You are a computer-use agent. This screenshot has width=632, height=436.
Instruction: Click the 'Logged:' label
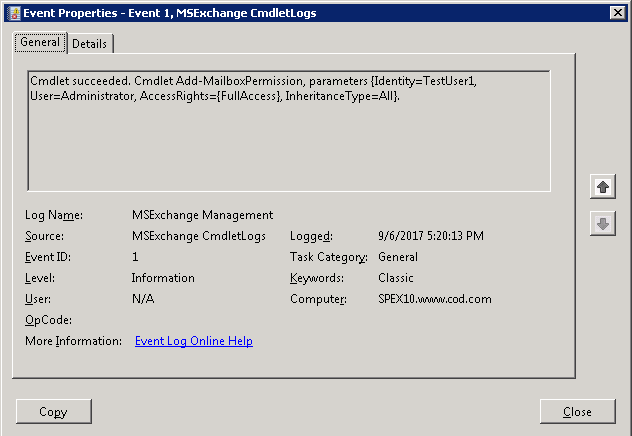(x=311, y=236)
